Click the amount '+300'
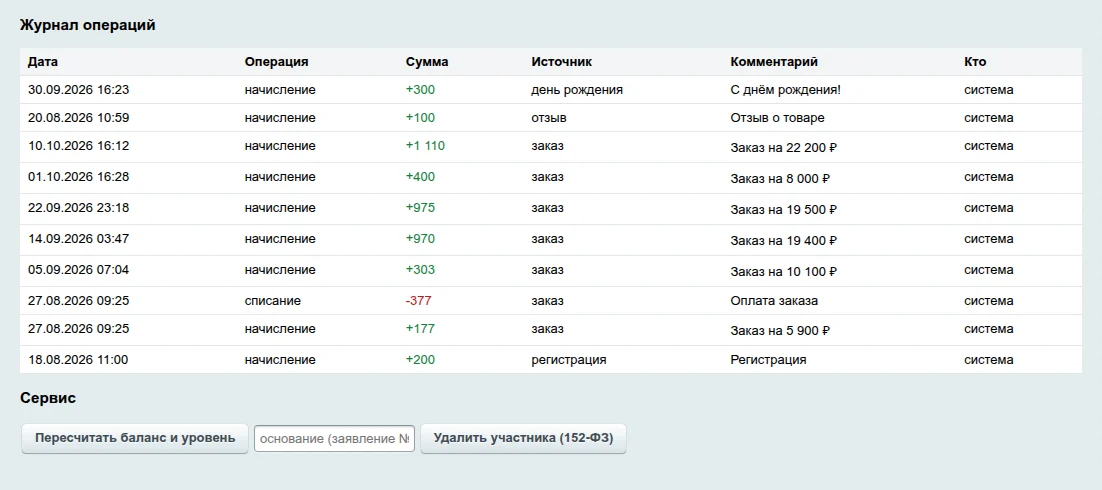This screenshot has height=490, width=1102. (x=420, y=90)
